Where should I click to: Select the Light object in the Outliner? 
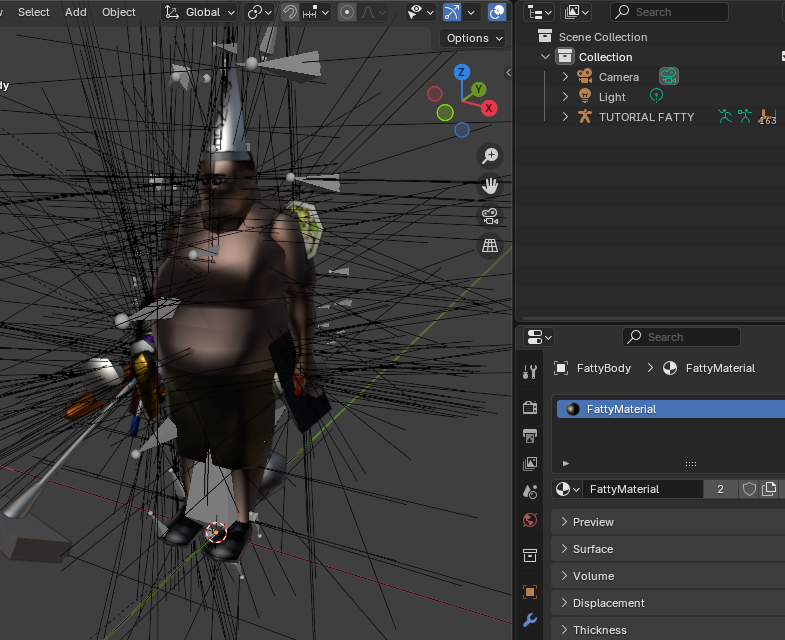pyautogui.click(x=612, y=97)
